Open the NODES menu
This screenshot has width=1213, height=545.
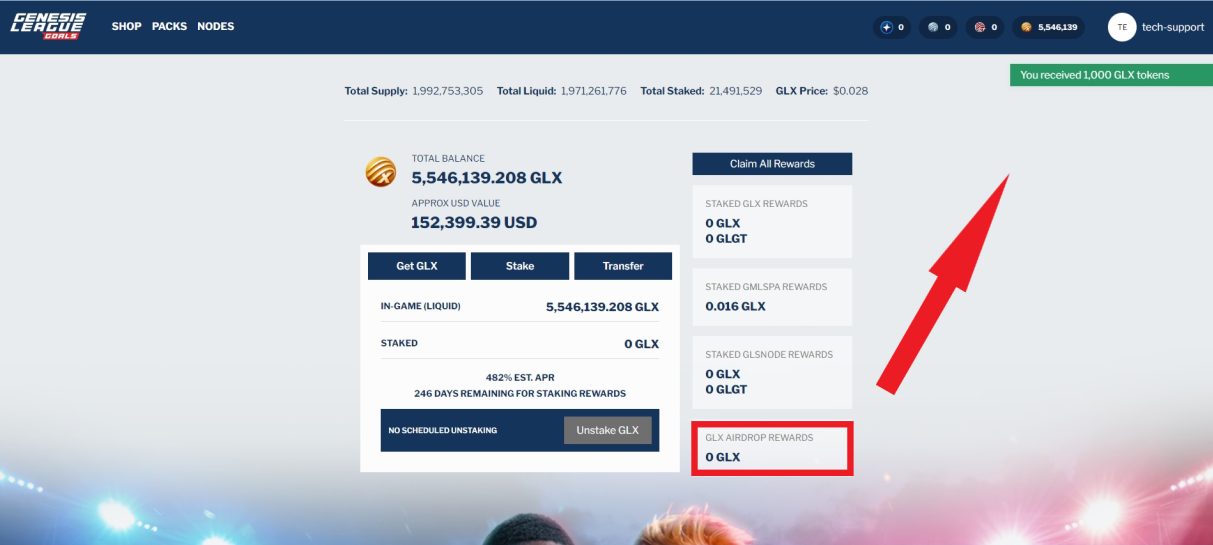(x=215, y=26)
